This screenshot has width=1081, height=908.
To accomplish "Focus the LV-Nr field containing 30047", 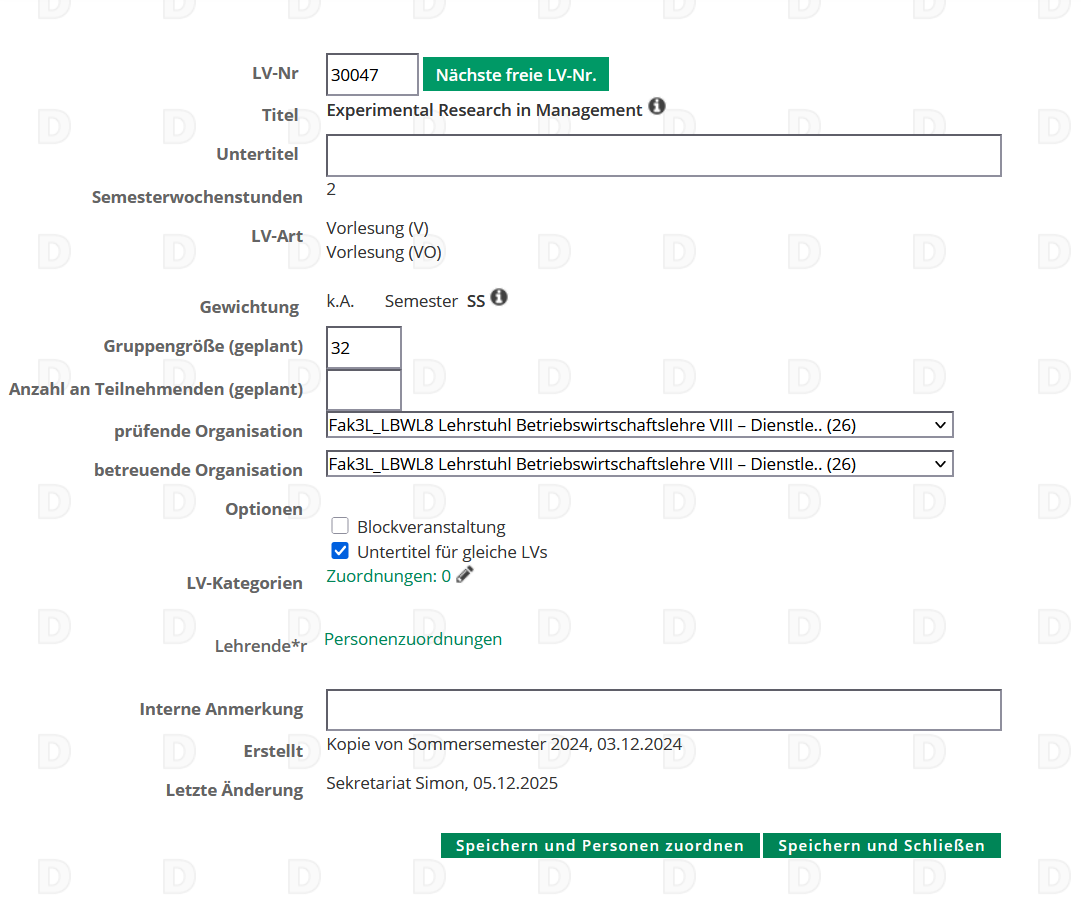I will click(x=372, y=75).
